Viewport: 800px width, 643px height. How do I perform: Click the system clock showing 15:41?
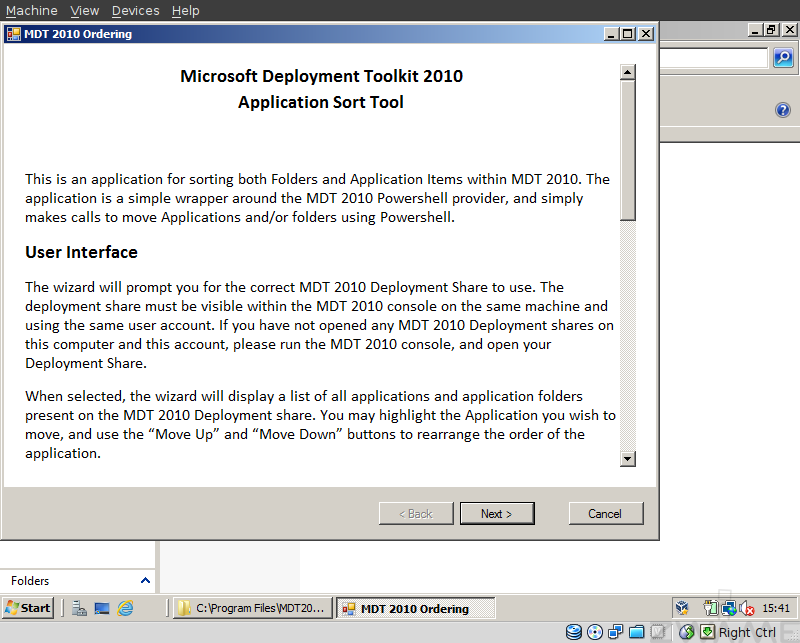click(x=776, y=608)
